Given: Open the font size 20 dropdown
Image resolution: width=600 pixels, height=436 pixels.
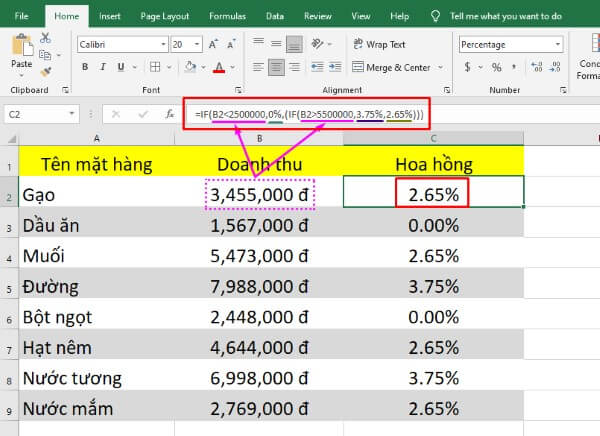Looking at the screenshot, I should point(197,44).
